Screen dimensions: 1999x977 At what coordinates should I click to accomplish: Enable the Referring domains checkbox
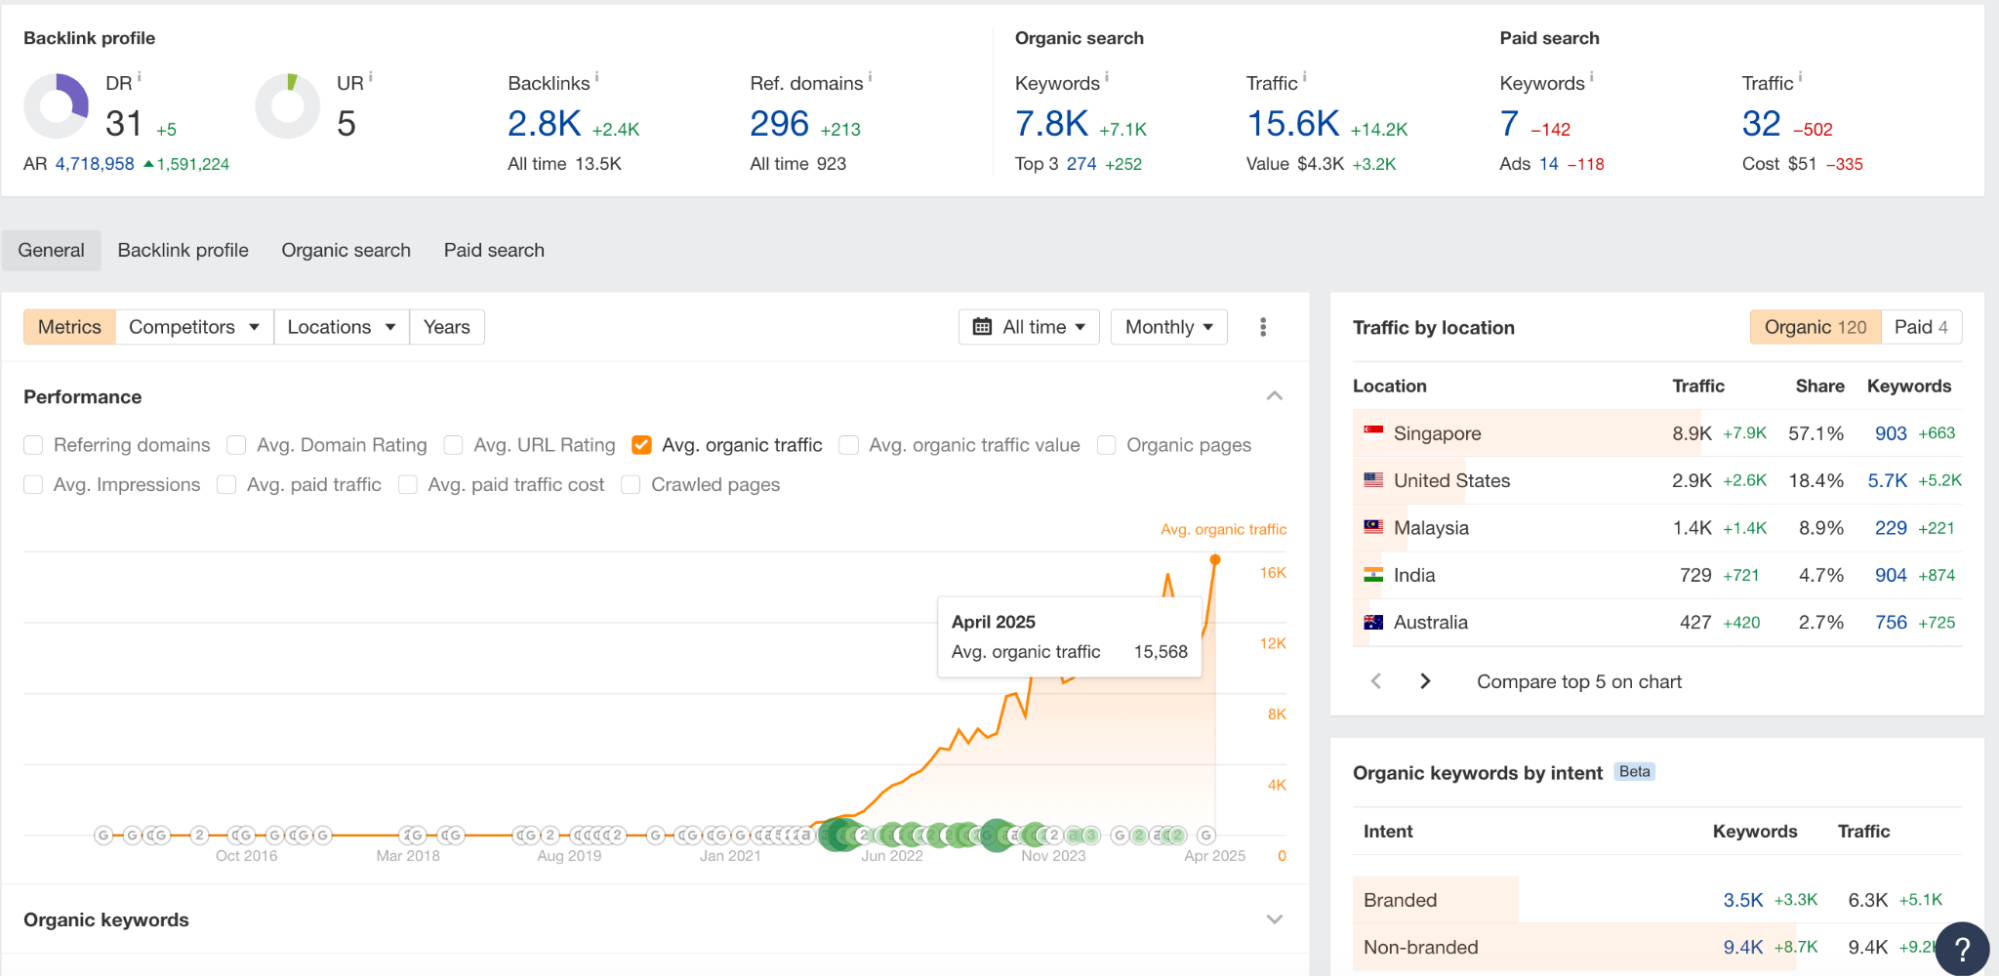(x=34, y=445)
